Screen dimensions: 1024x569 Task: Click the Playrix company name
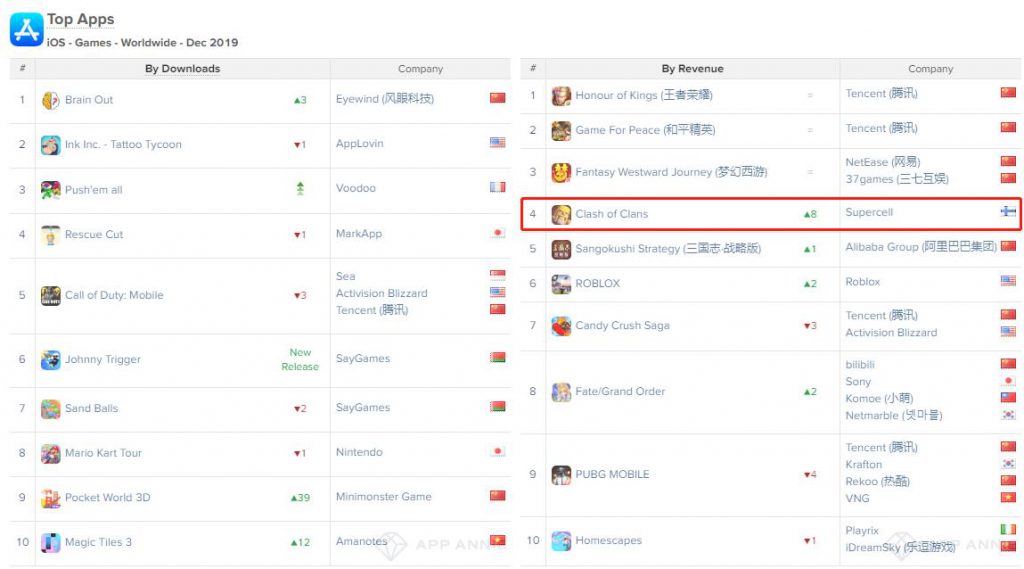[862, 530]
